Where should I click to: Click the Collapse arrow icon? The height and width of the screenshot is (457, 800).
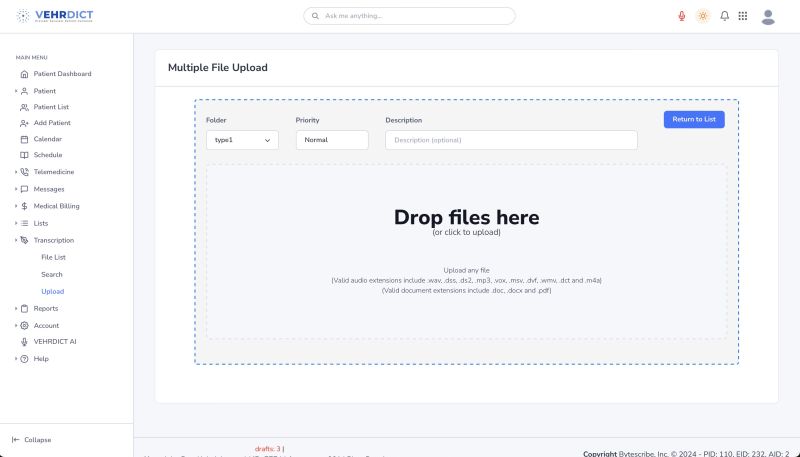point(15,440)
